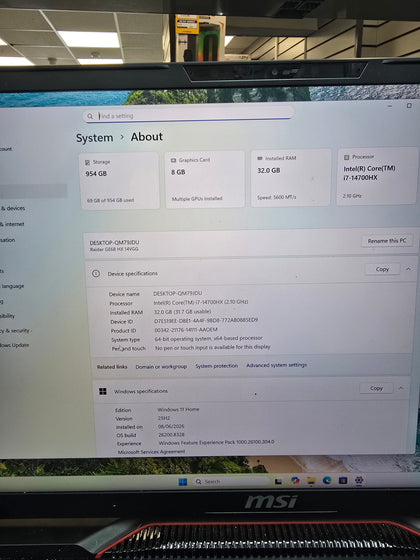This screenshot has height=560, width=420.
Task: Click the Settings gear icon in taskbar
Action: [359, 480]
